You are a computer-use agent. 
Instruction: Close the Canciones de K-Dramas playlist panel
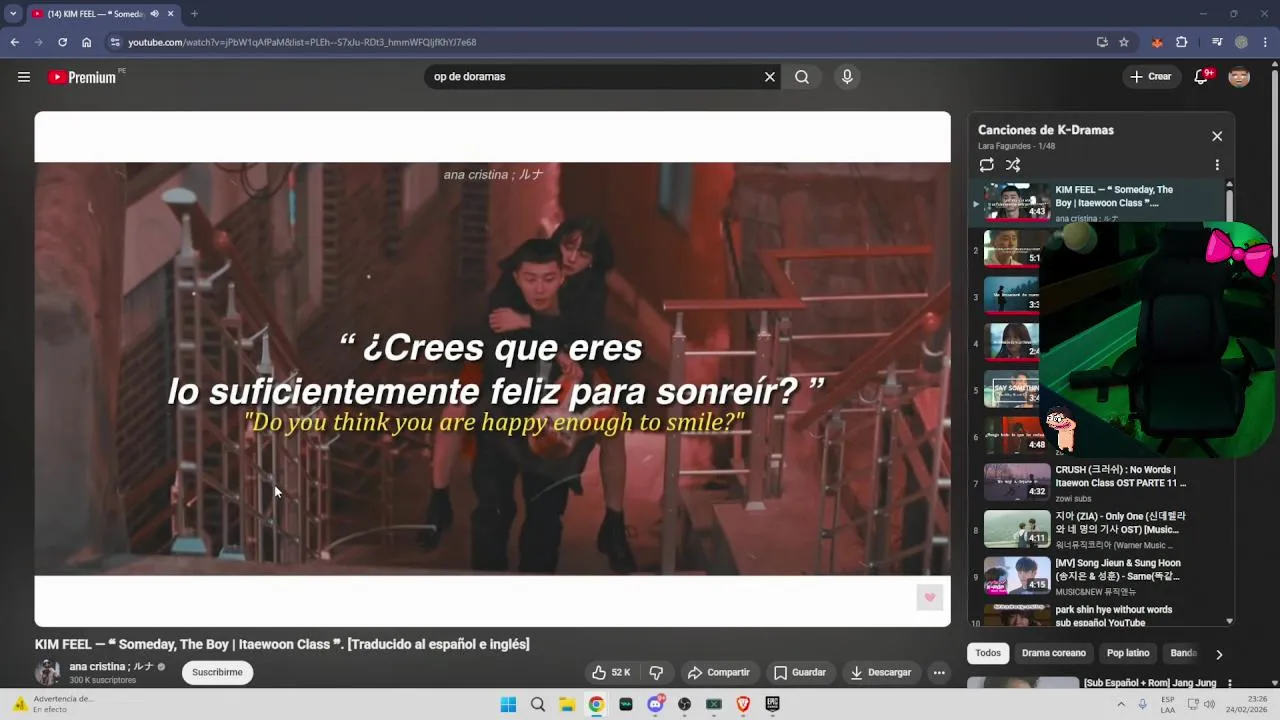1217,136
